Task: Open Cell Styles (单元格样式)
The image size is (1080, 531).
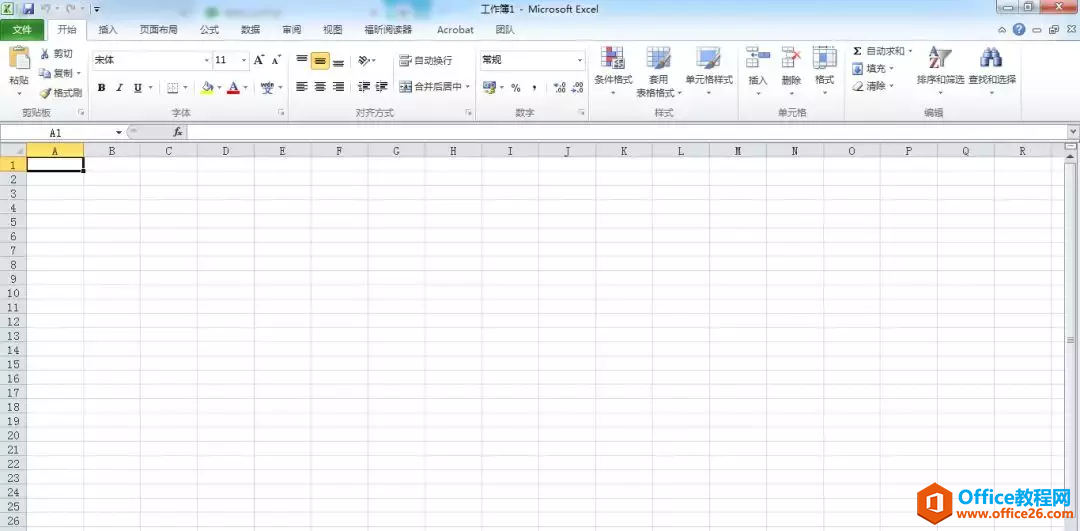Action: [709, 72]
